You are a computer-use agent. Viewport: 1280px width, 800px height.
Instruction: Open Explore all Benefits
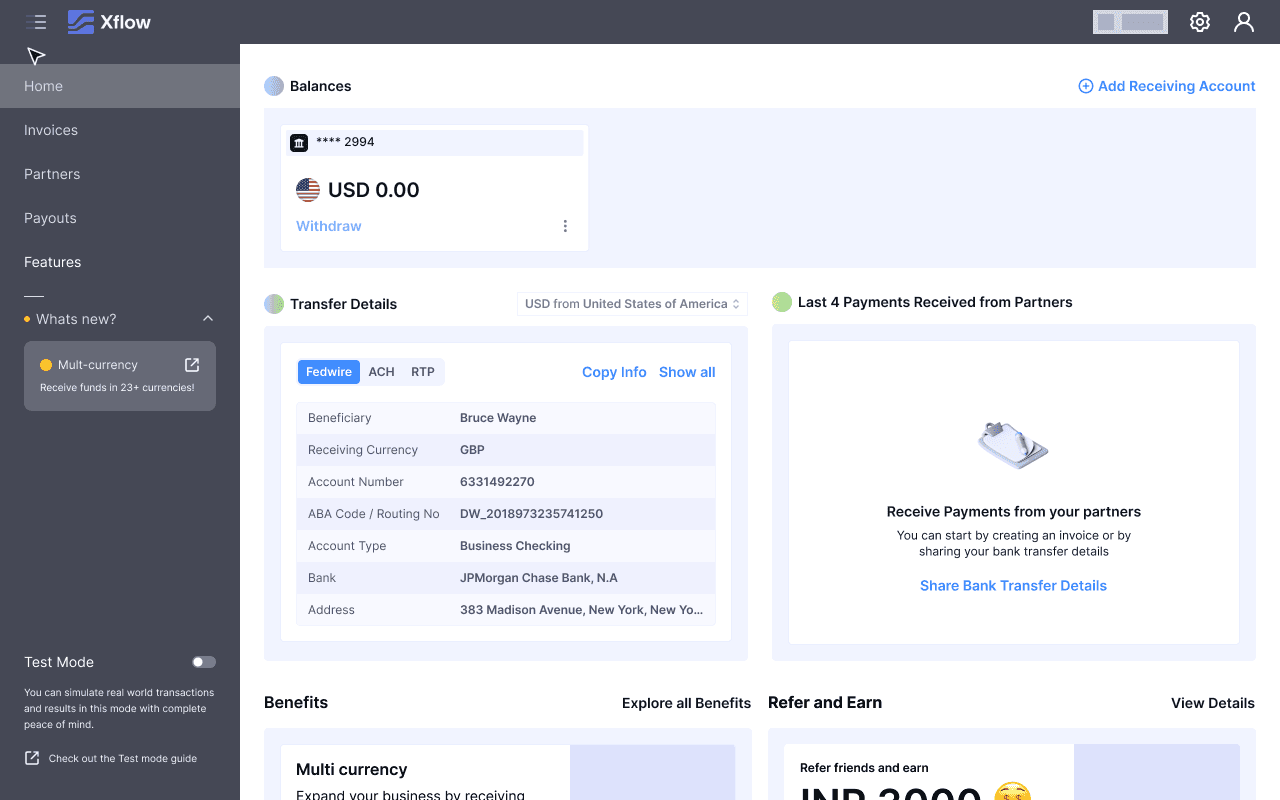click(x=686, y=703)
